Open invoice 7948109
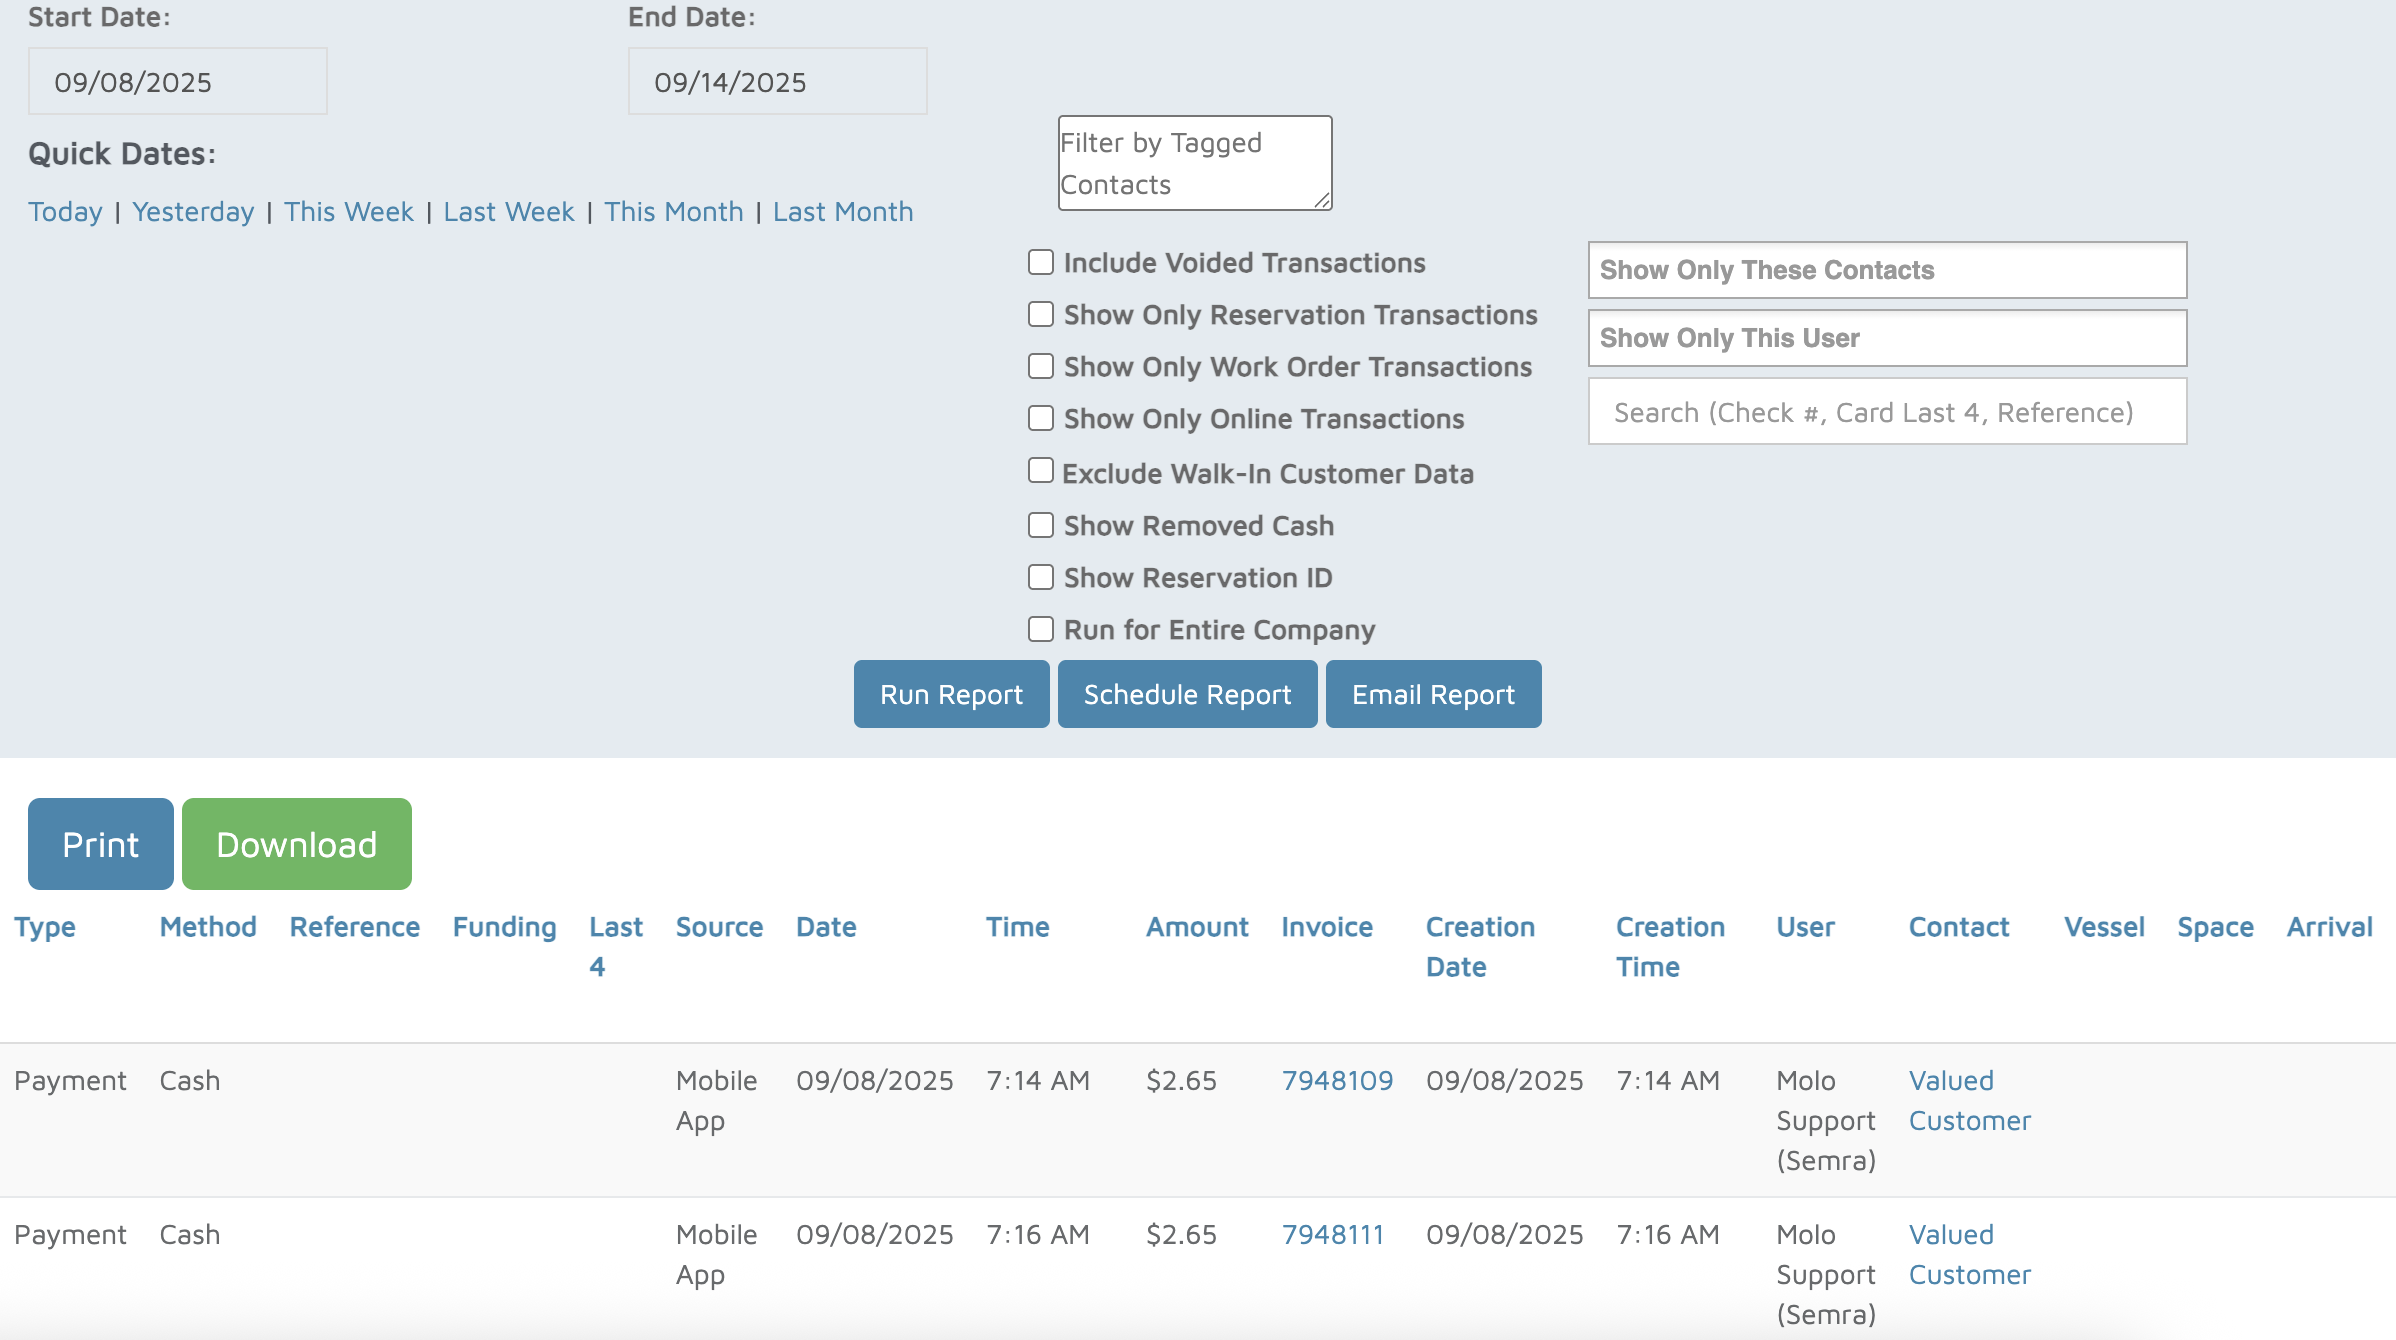 pos(1337,1081)
